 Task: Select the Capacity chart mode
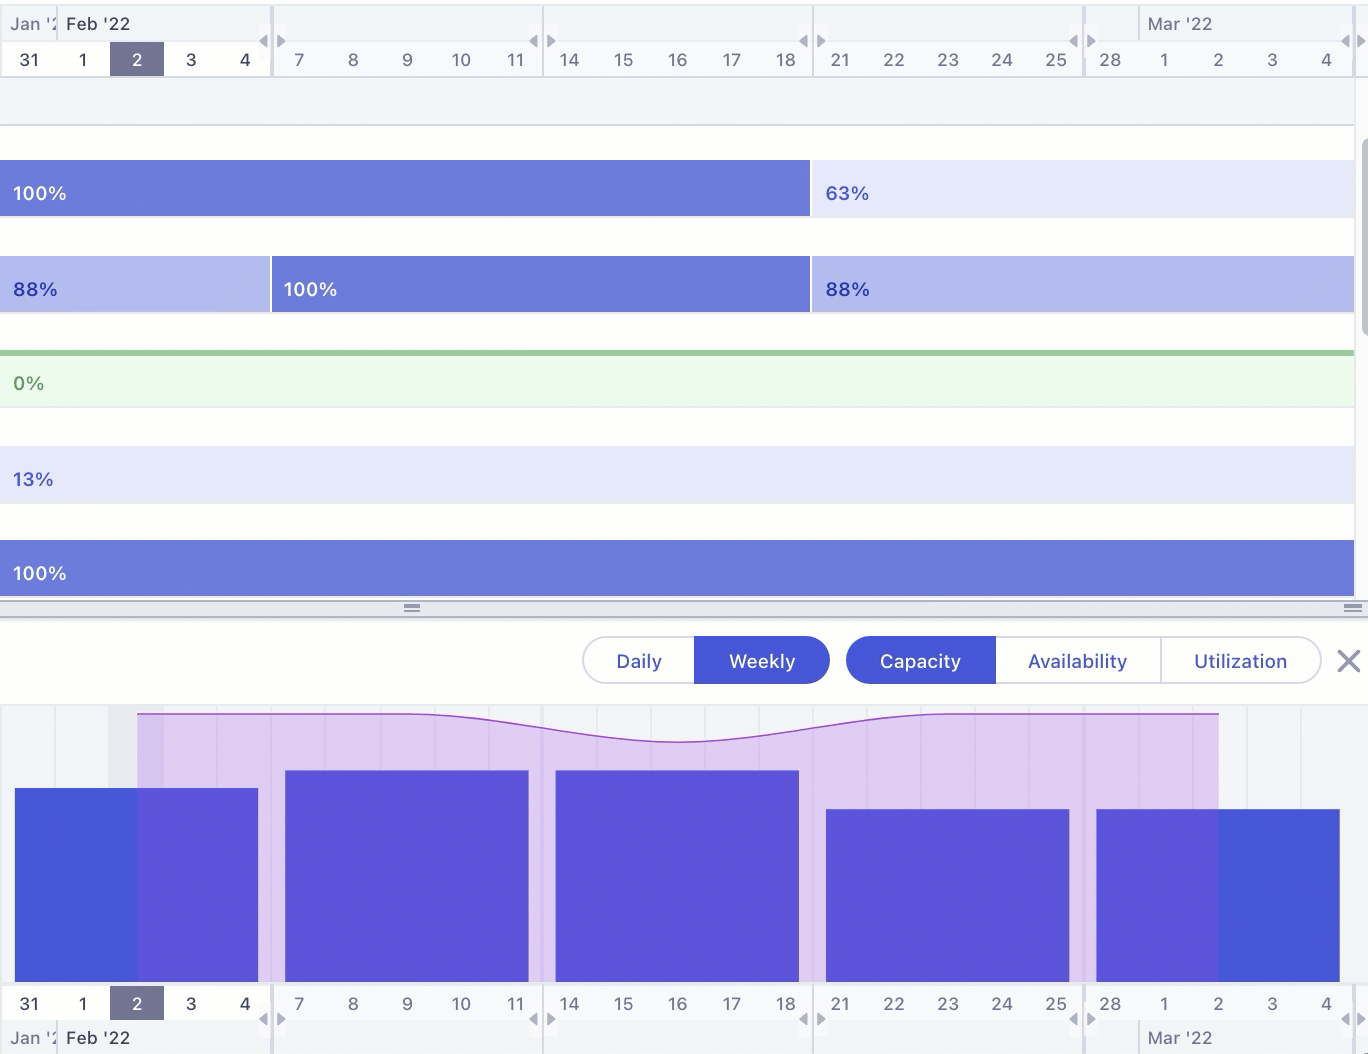point(920,661)
